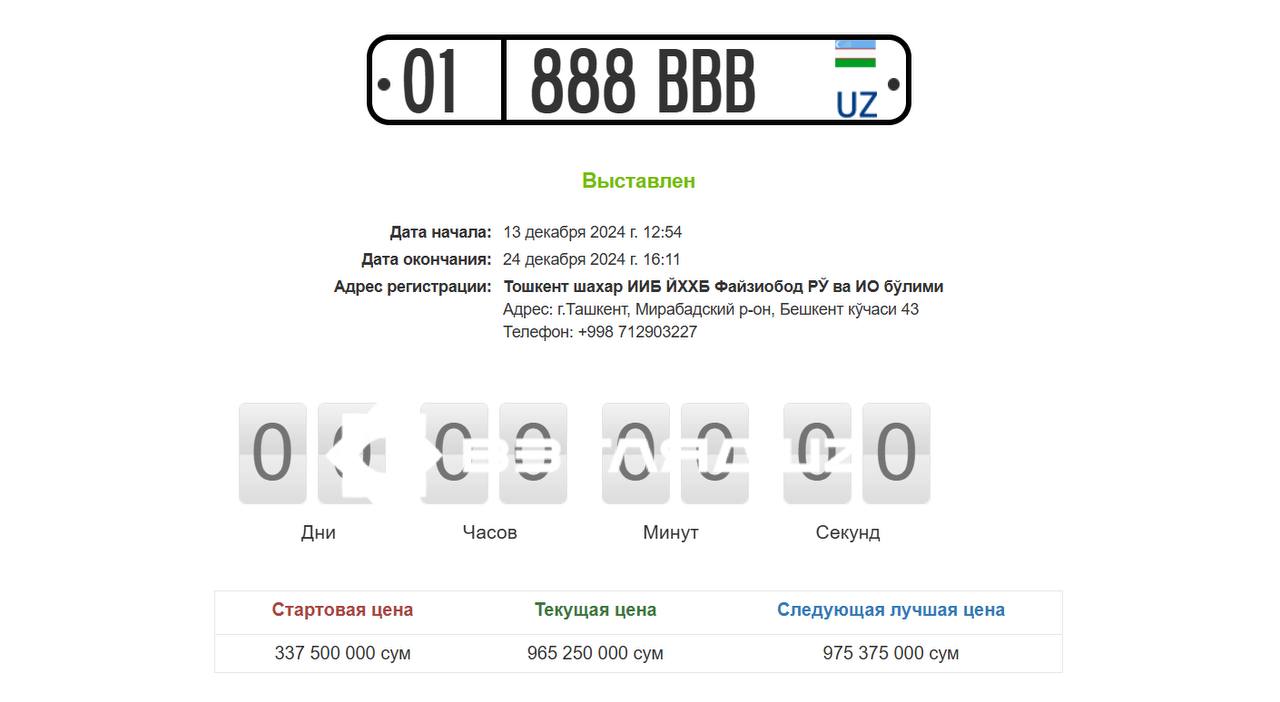
Task: Click the "Текущая цена" column header
Action: [x=595, y=610]
